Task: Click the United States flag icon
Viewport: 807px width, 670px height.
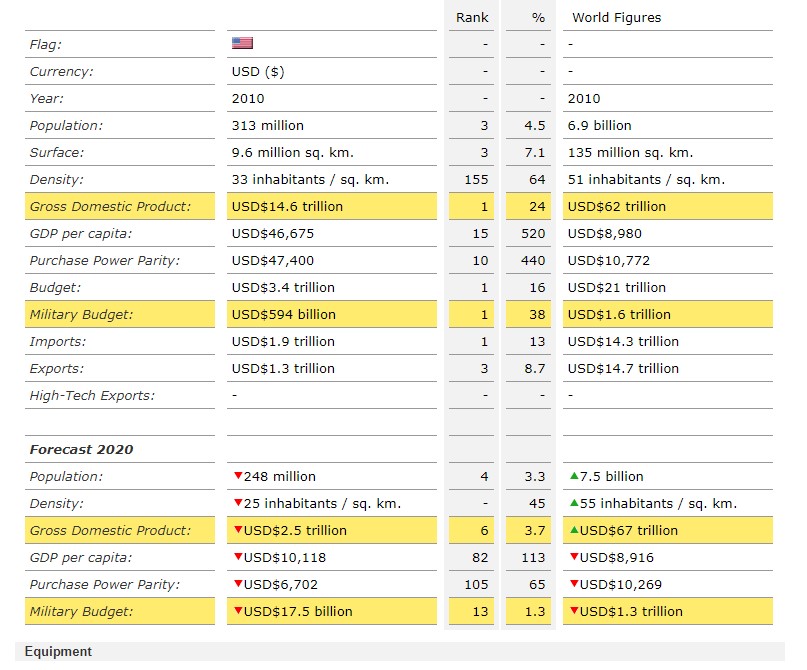Action: point(242,43)
